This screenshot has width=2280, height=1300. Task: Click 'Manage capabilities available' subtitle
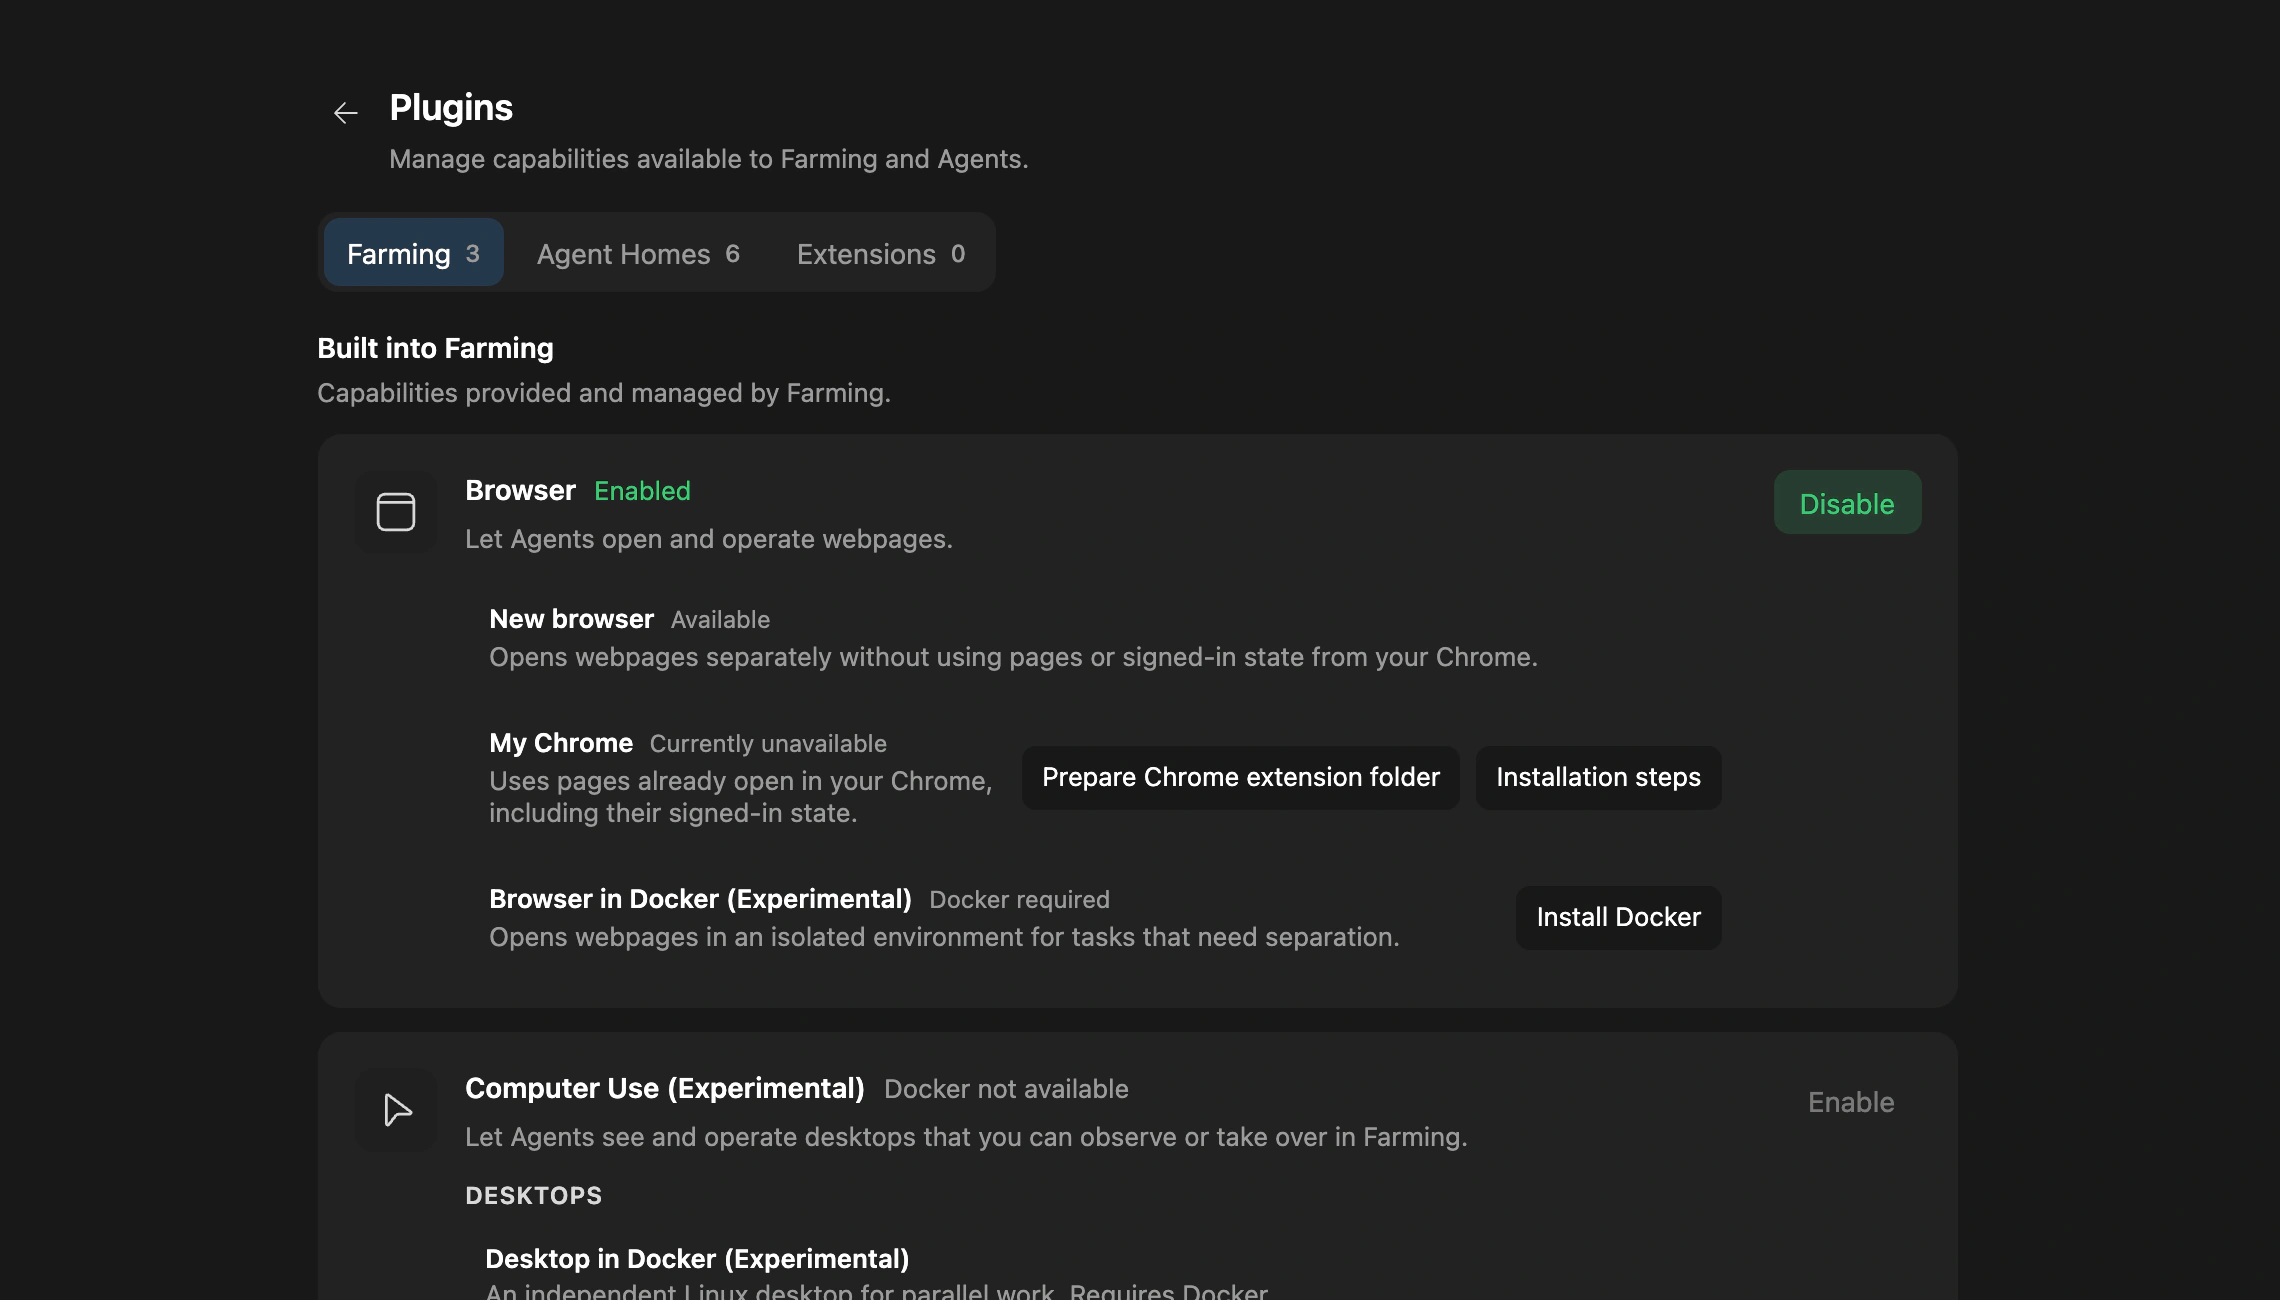709,159
